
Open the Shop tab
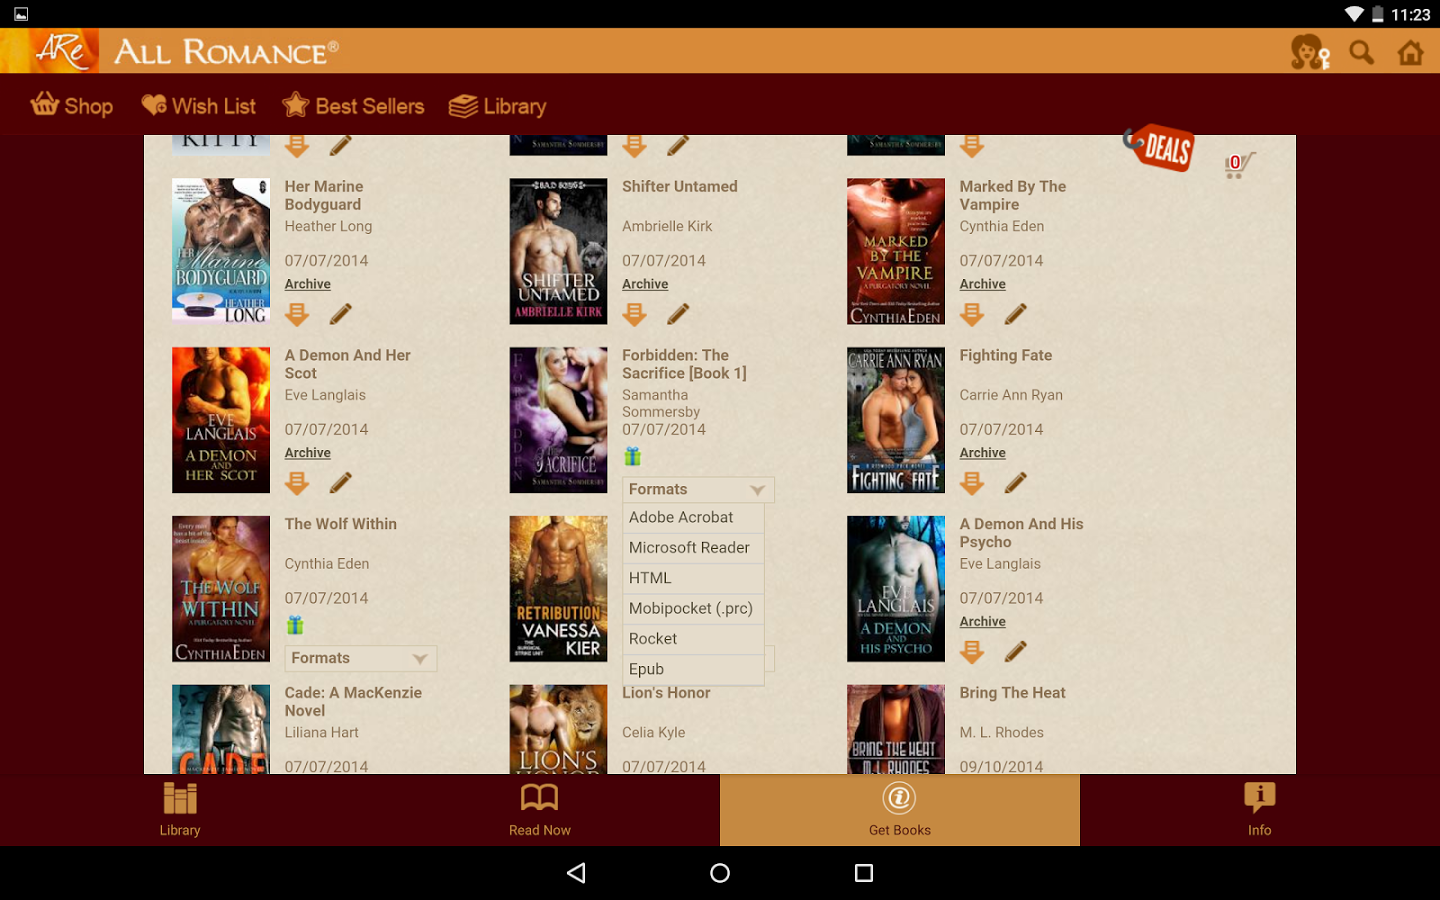click(72, 105)
